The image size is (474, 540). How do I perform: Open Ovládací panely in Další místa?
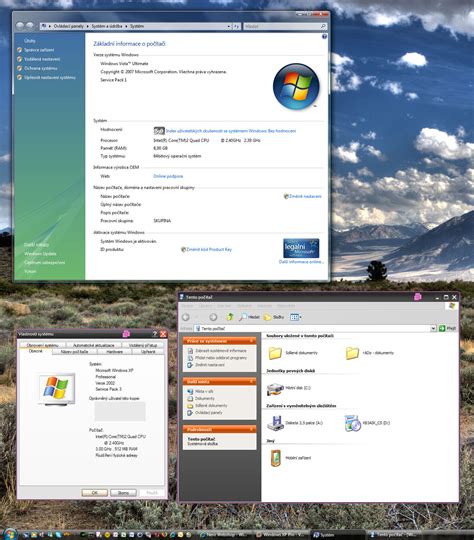pyautogui.click(x=208, y=413)
